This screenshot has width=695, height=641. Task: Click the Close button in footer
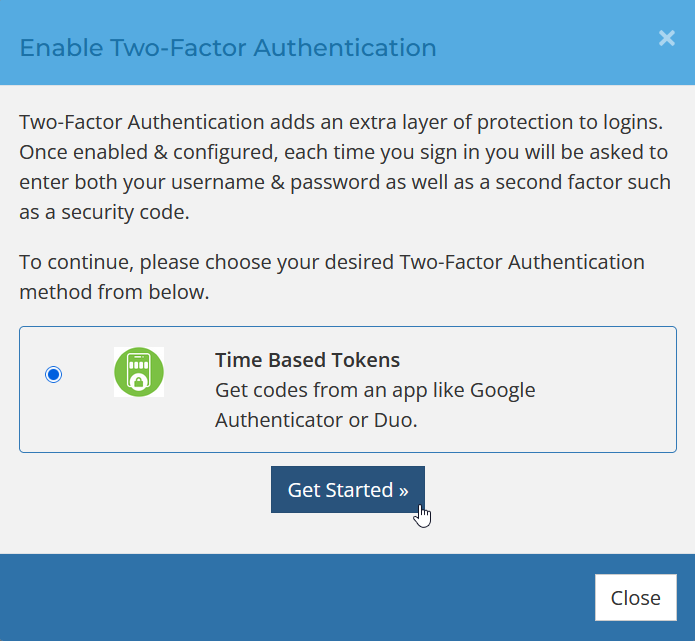tap(635, 598)
